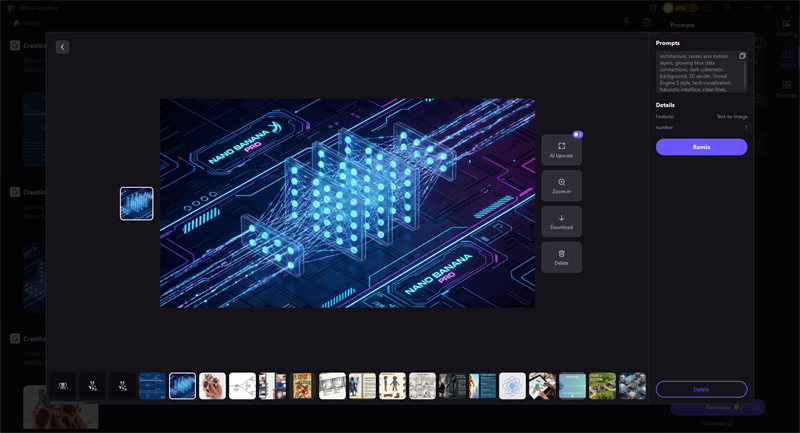Viewport: 800px width, 433px height.
Task: Open the character sheet thumbnail
Action: 392,386
